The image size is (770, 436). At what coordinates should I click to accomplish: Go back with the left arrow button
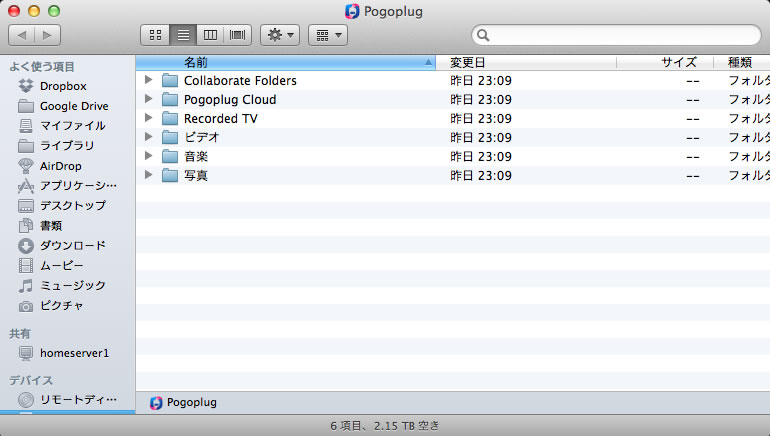(x=22, y=35)
